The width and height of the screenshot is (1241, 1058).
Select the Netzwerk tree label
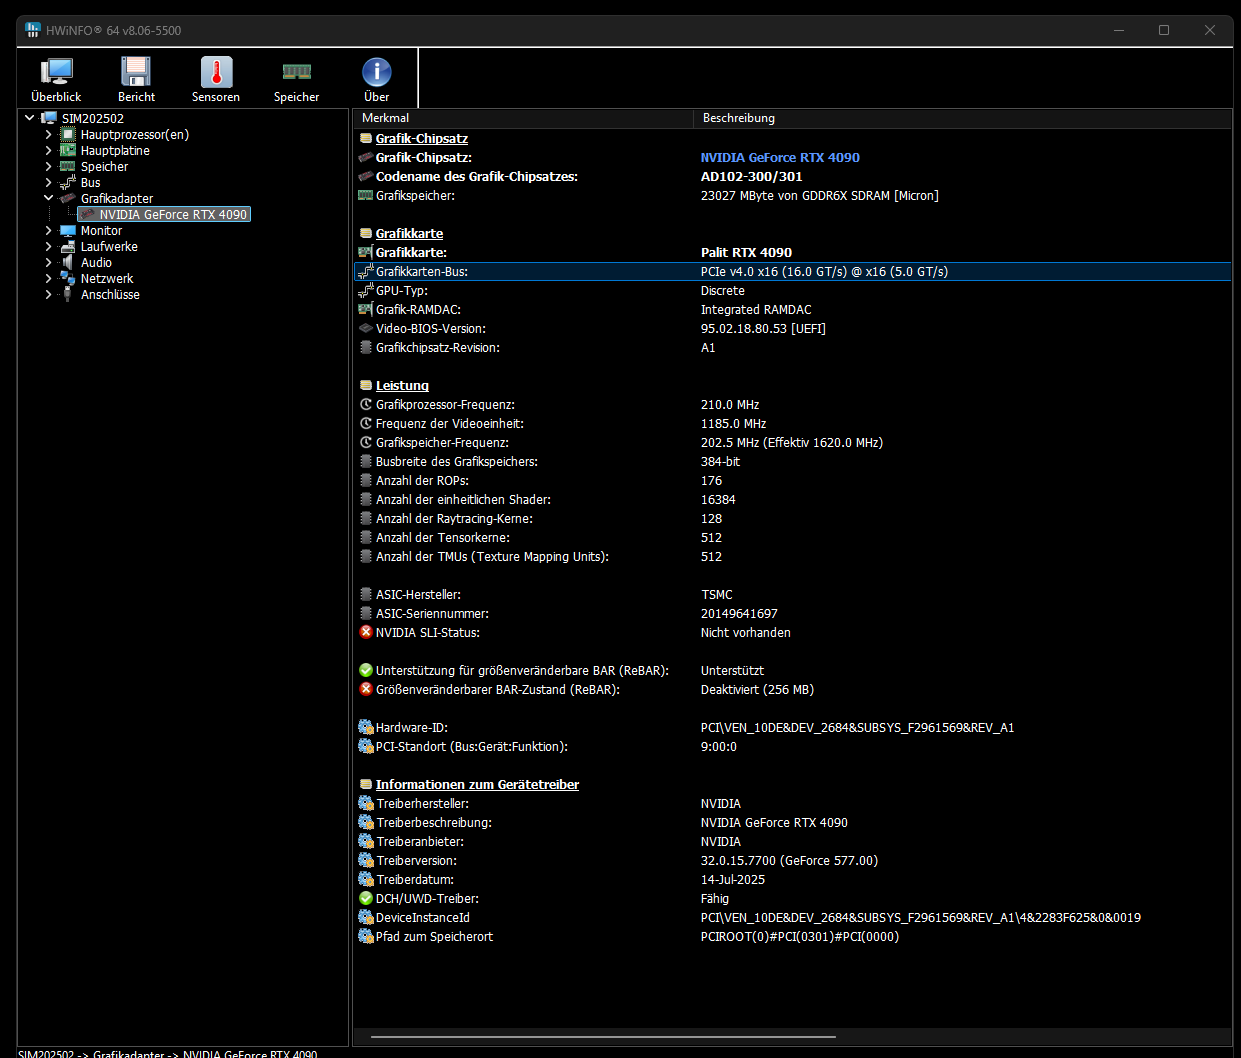coord(107,278)
